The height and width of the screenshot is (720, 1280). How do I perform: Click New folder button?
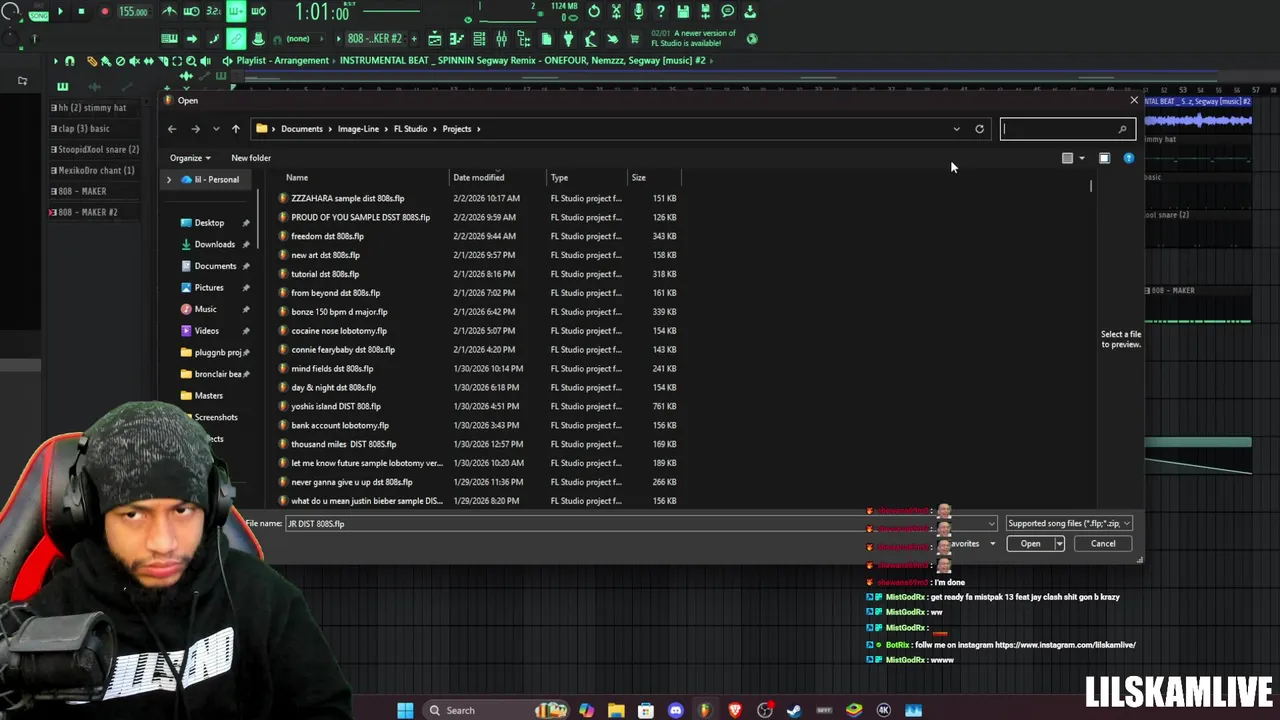coord(251,158)
